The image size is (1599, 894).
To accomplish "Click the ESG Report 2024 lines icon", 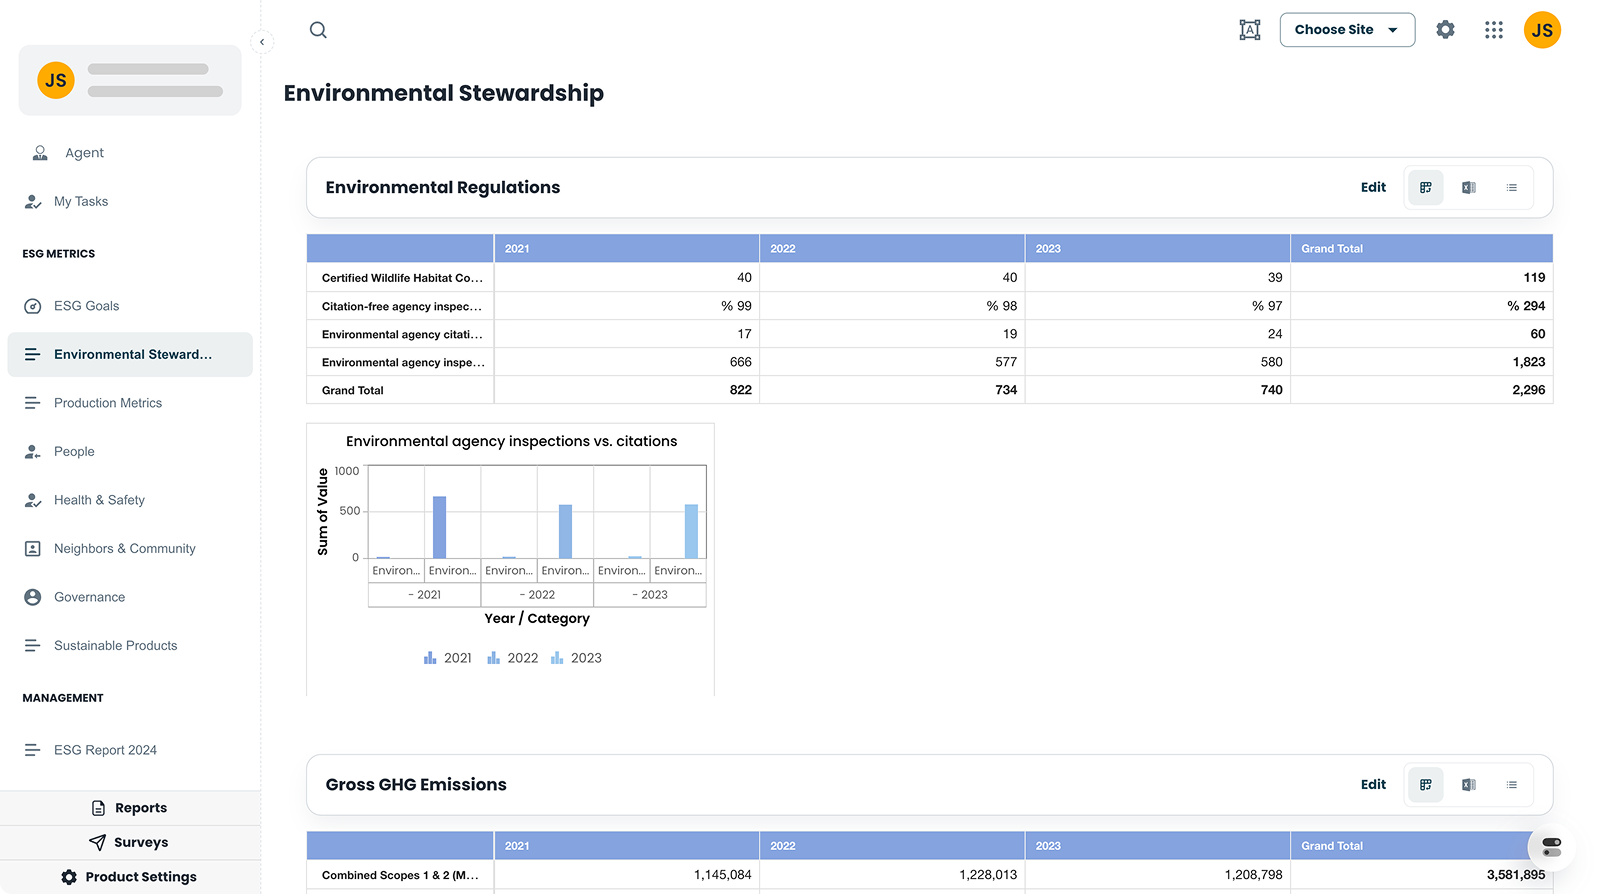I will [33, 750].
